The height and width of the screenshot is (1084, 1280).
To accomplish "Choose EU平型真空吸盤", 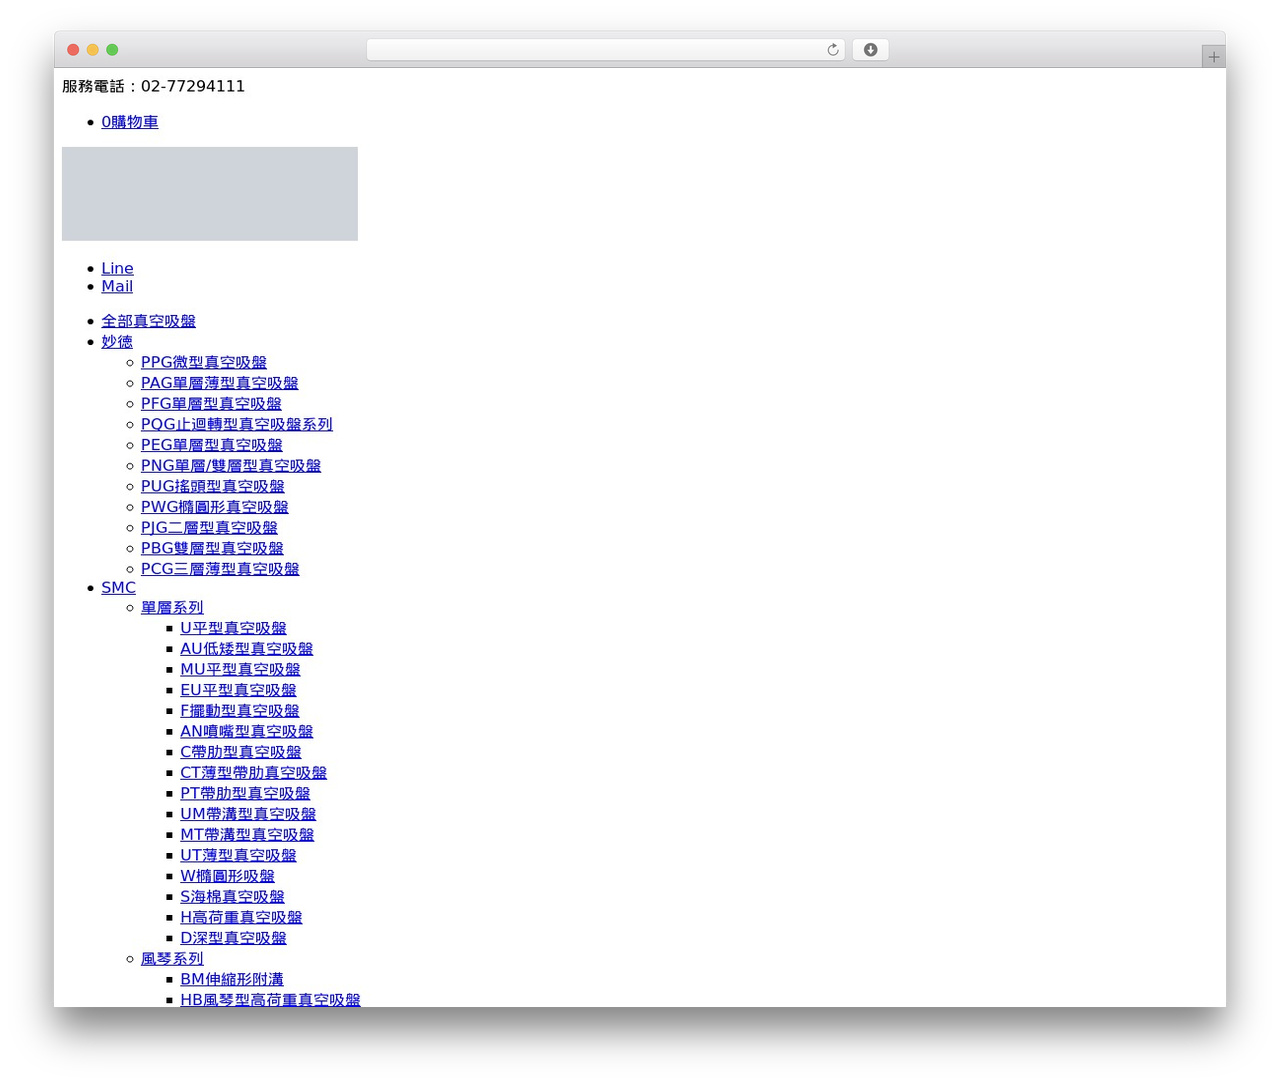I will [x=238, y=690].
